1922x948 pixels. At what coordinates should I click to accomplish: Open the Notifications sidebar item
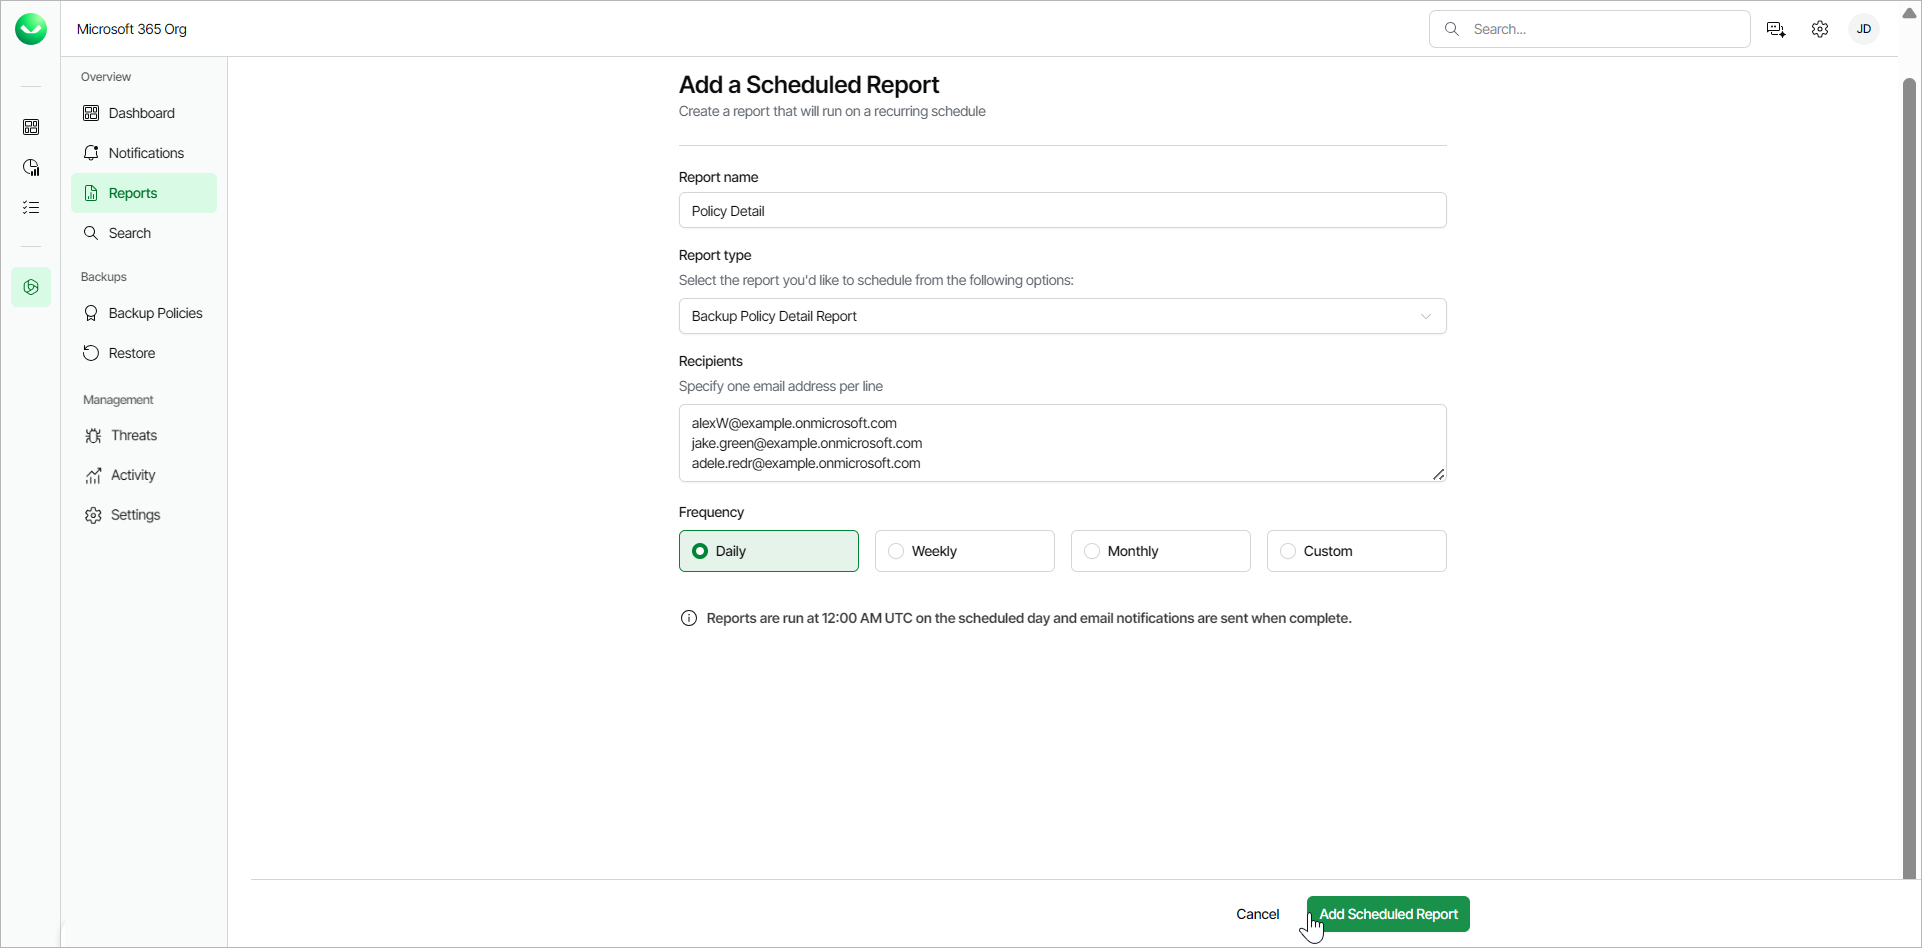(x=145, y=153)
